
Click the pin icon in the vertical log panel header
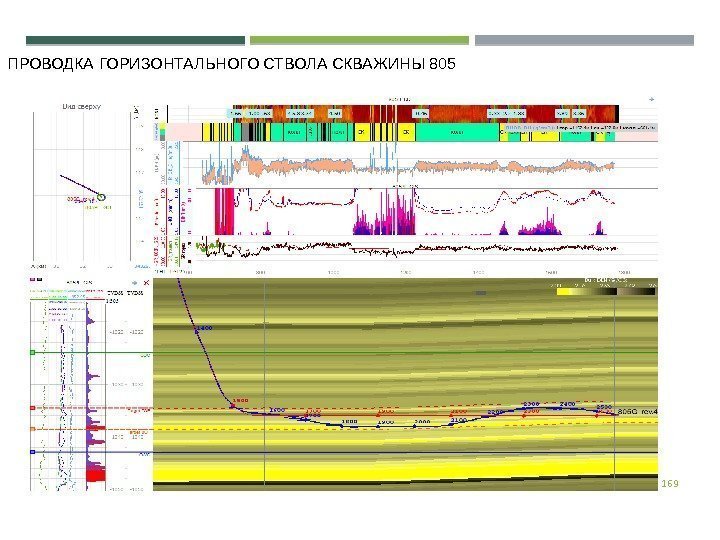click(x=135, y=283)
